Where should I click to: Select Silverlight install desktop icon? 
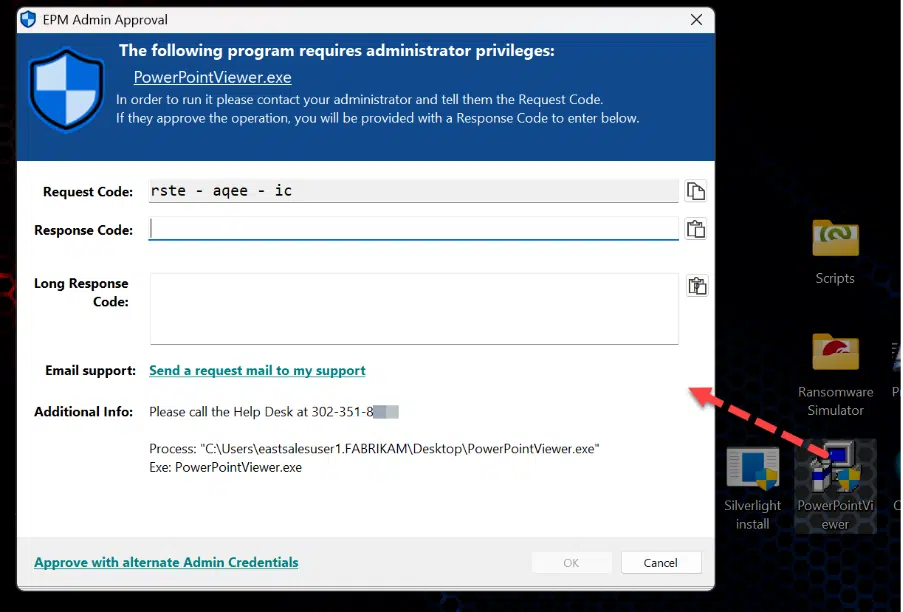pyautogui.click(x=752, y=489)
